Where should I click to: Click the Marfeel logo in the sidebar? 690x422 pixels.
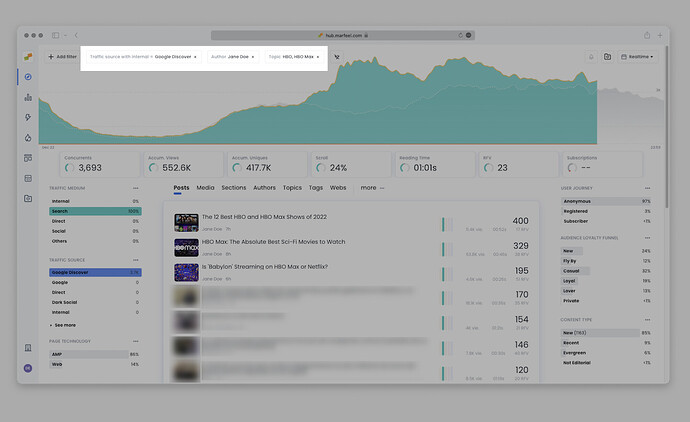tap(27, 56)
